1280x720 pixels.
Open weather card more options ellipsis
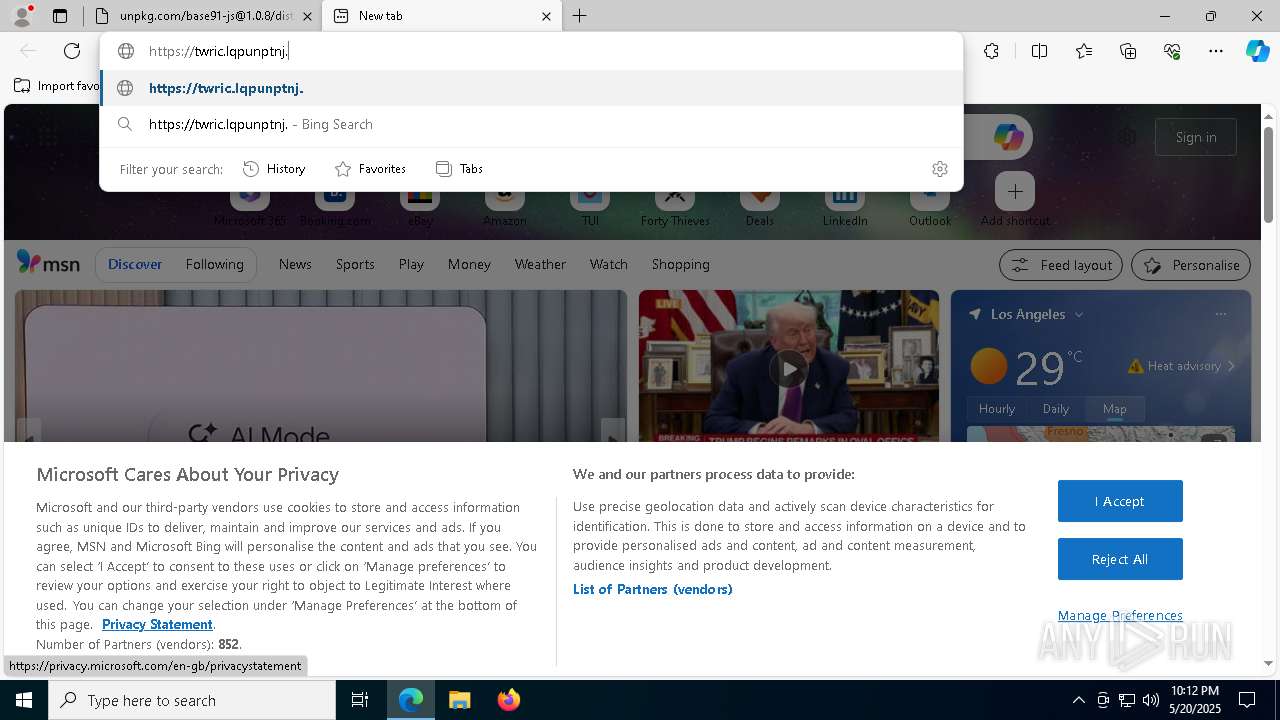(1220, 314)
